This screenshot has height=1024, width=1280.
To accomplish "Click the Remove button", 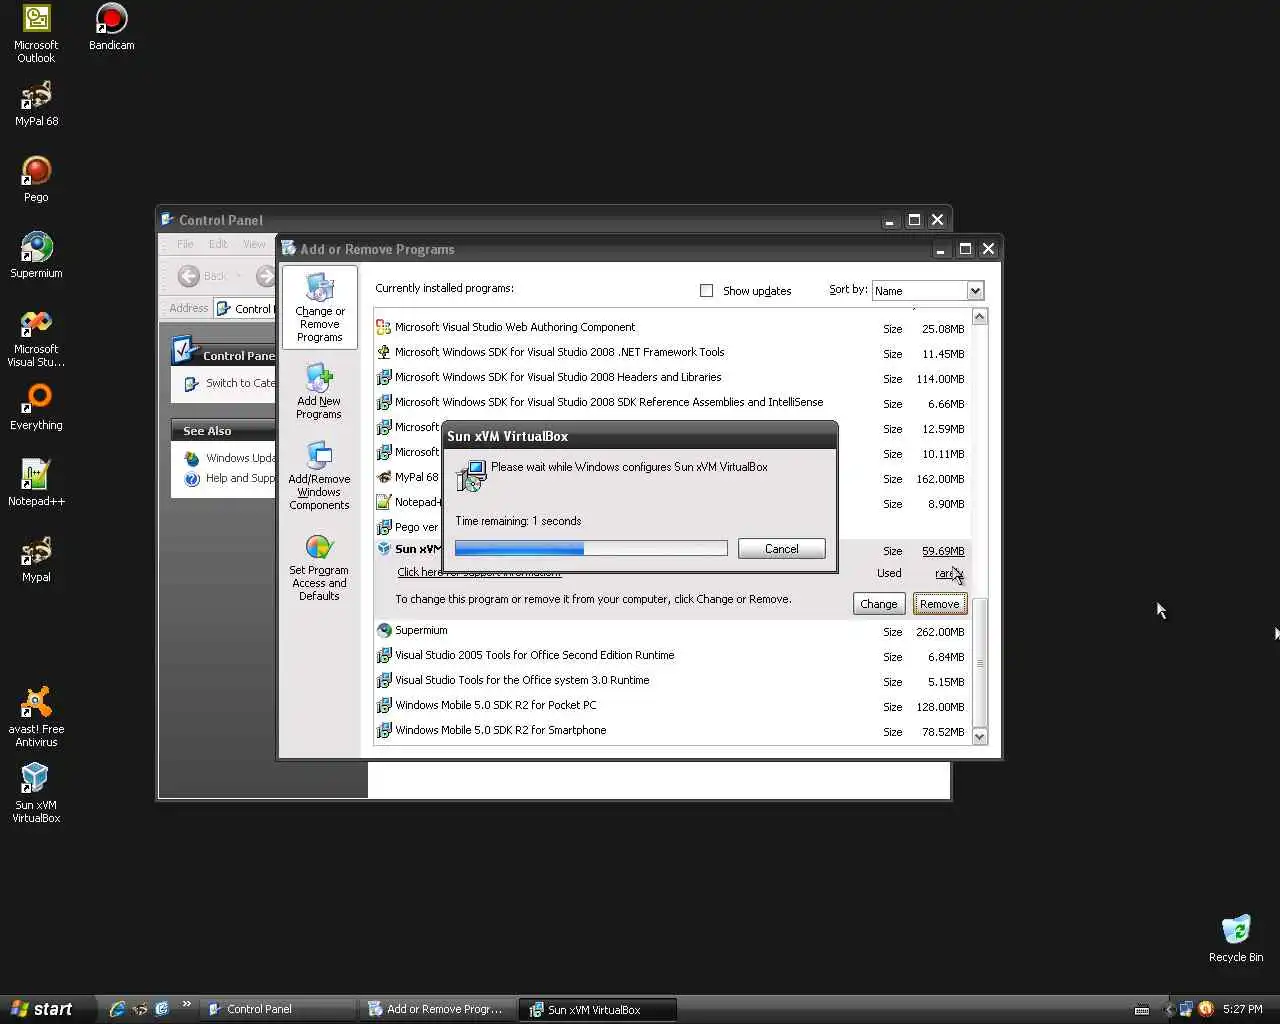I will (x=940, y=604).
